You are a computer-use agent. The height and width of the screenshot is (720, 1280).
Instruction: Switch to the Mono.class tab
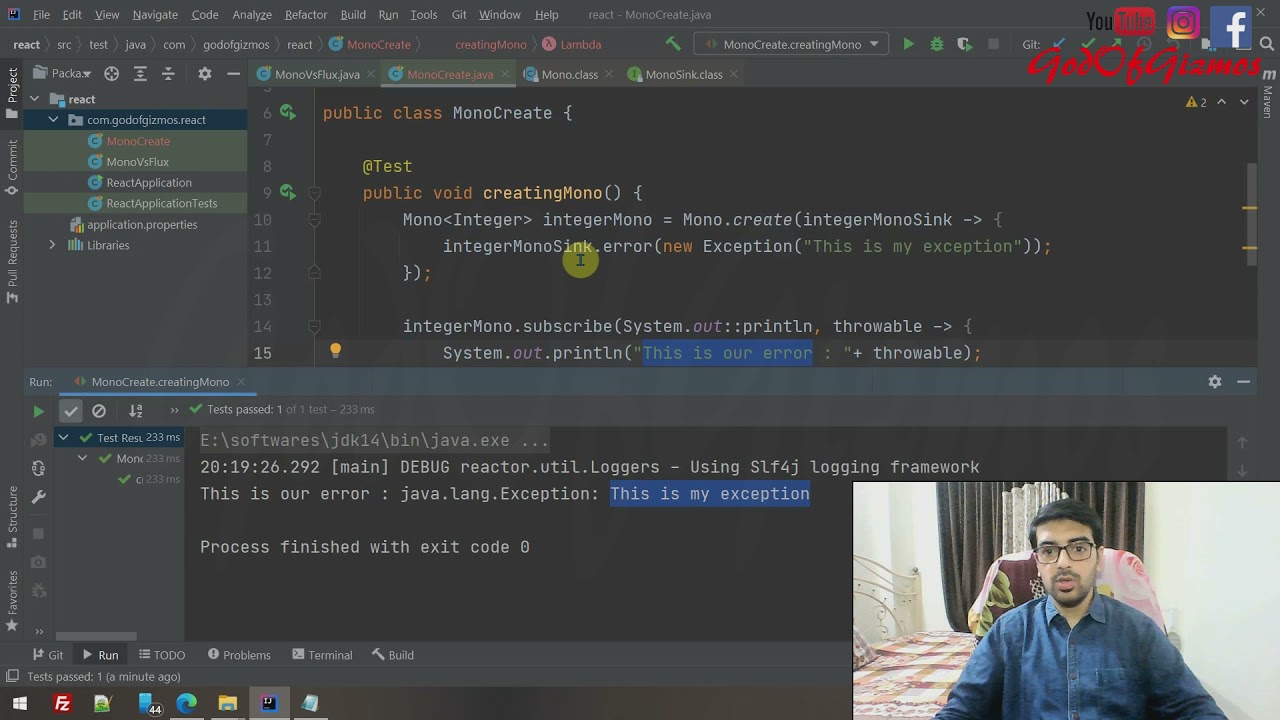click(x=568, y=75)
